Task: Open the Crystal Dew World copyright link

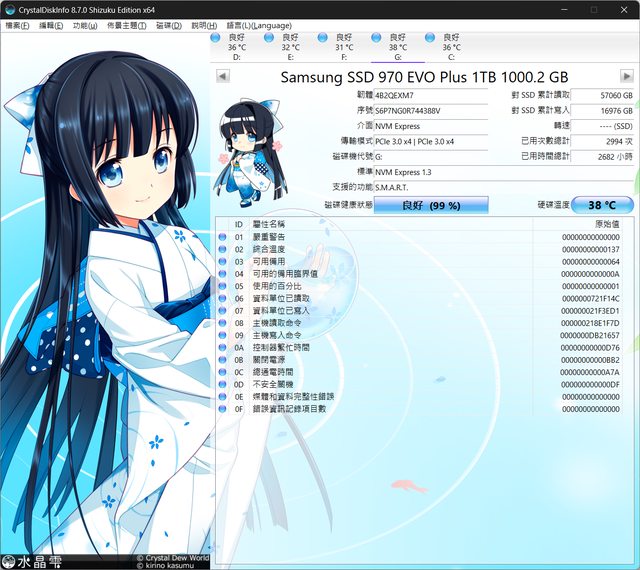Action: click(x=172, y=557)
